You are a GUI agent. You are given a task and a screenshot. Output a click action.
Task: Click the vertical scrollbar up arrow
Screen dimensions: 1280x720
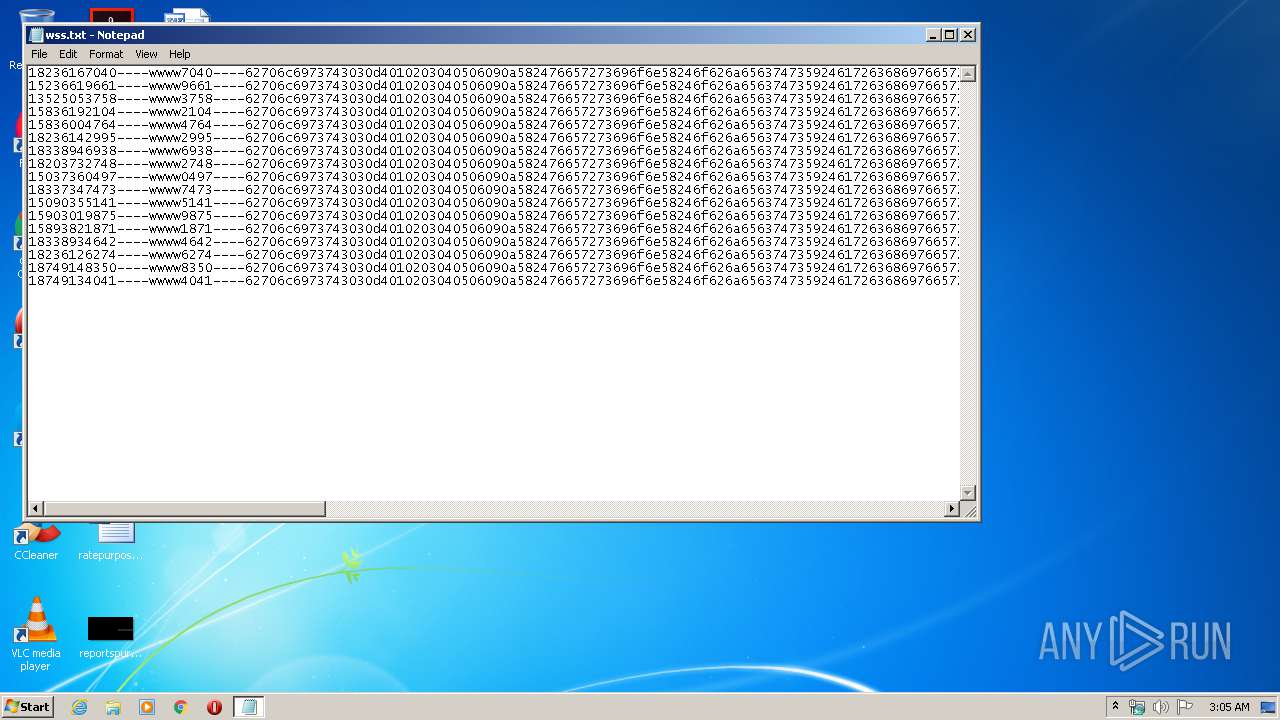(967, 74)
